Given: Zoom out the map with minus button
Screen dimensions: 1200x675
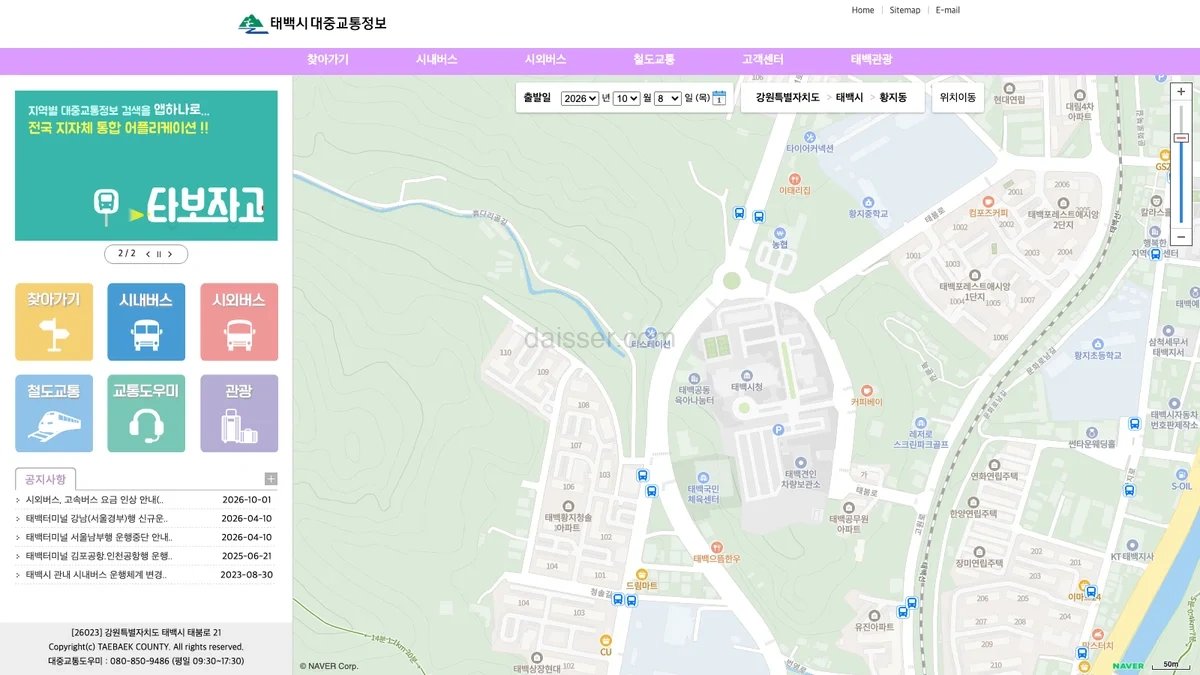Looking at the screenshot, I should pos(1181,237).
